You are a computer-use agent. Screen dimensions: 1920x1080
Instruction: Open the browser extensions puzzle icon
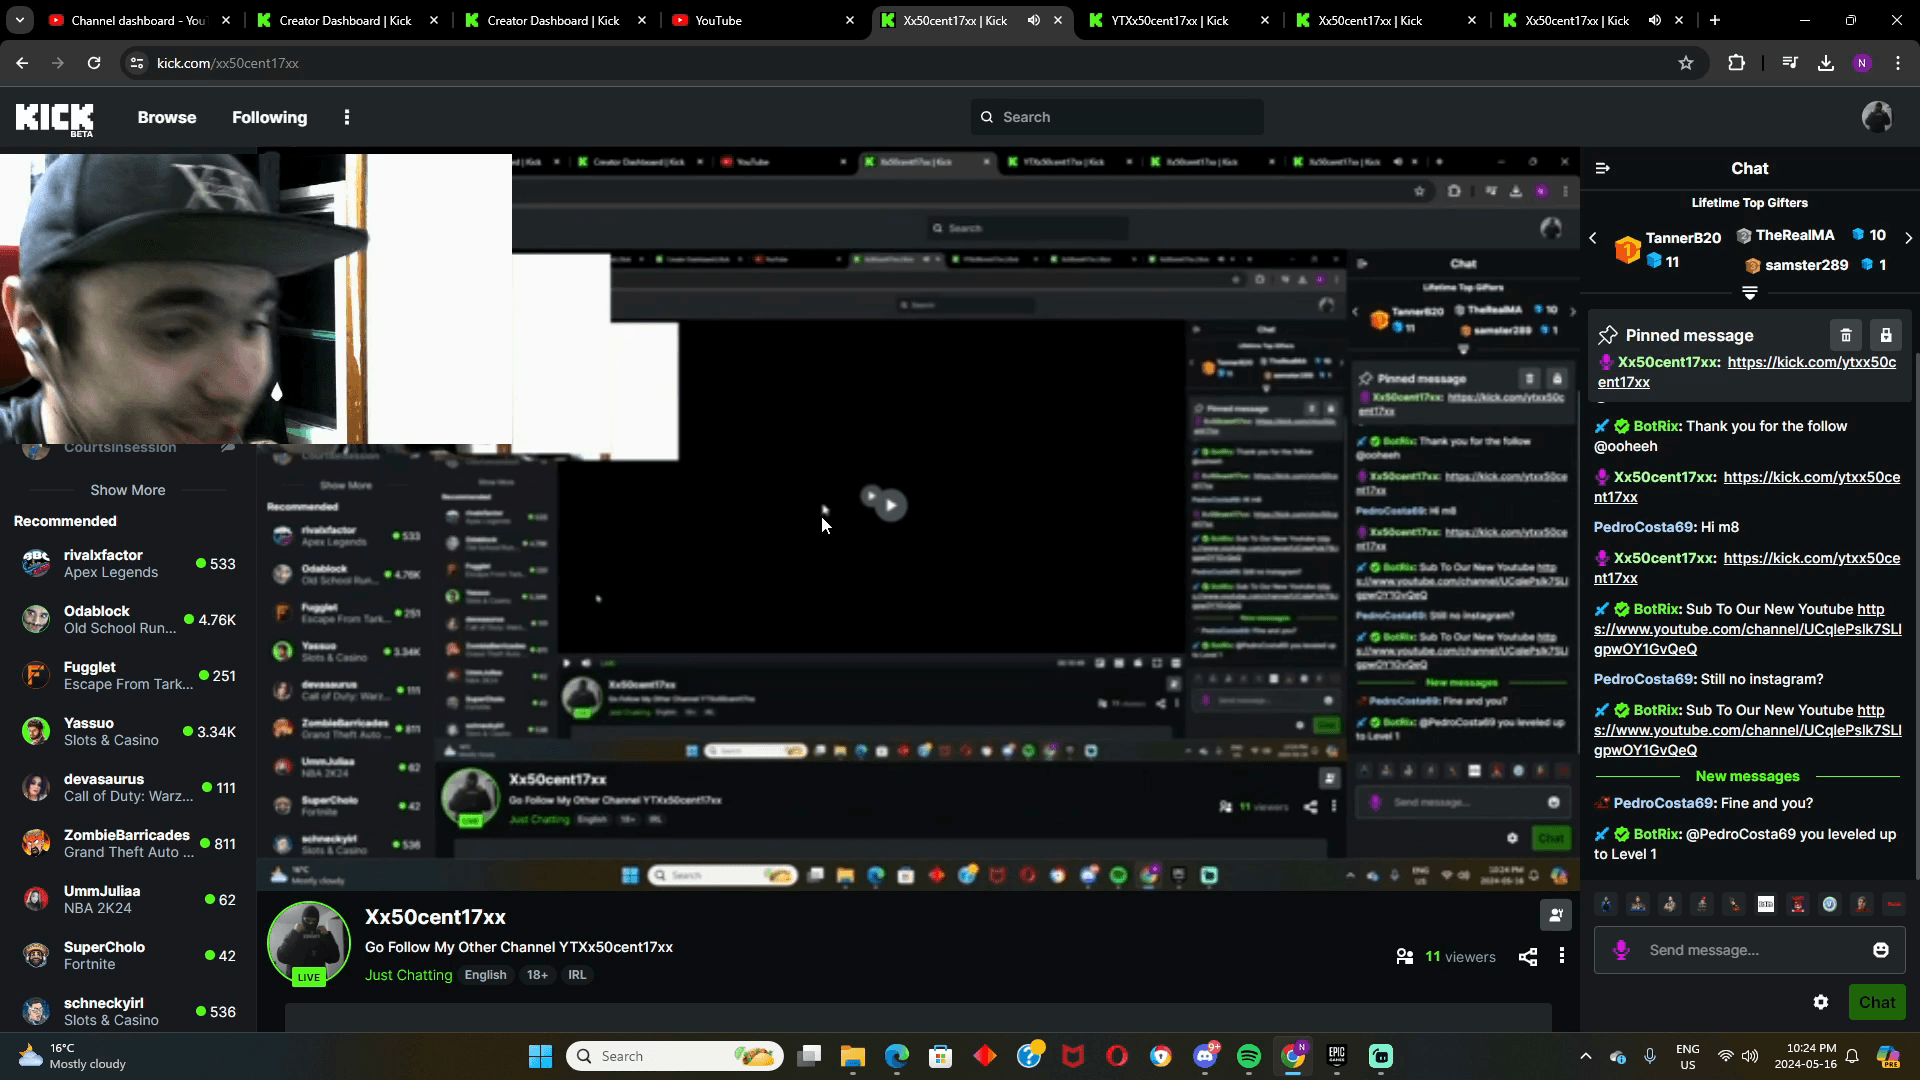1736,63
